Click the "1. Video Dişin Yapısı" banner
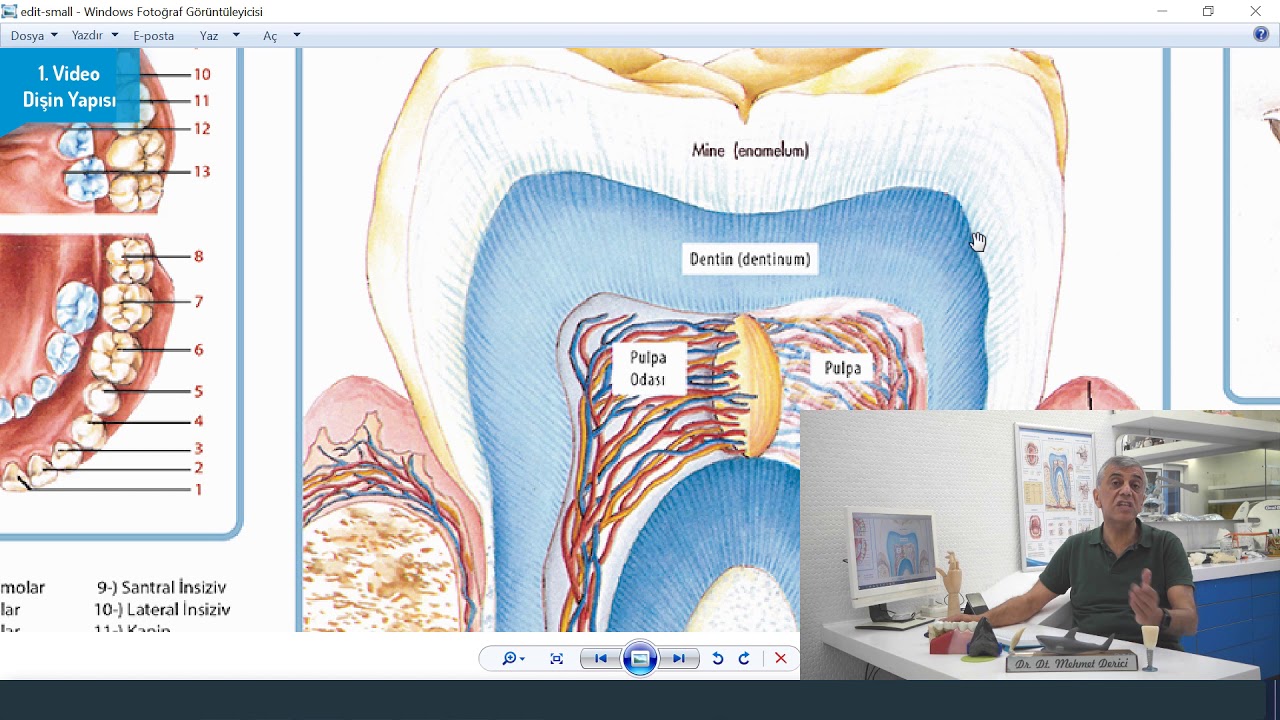Image resolution: width=1280 pixels, height=720 pixels. pyautogui.click(x=69, y=87)
